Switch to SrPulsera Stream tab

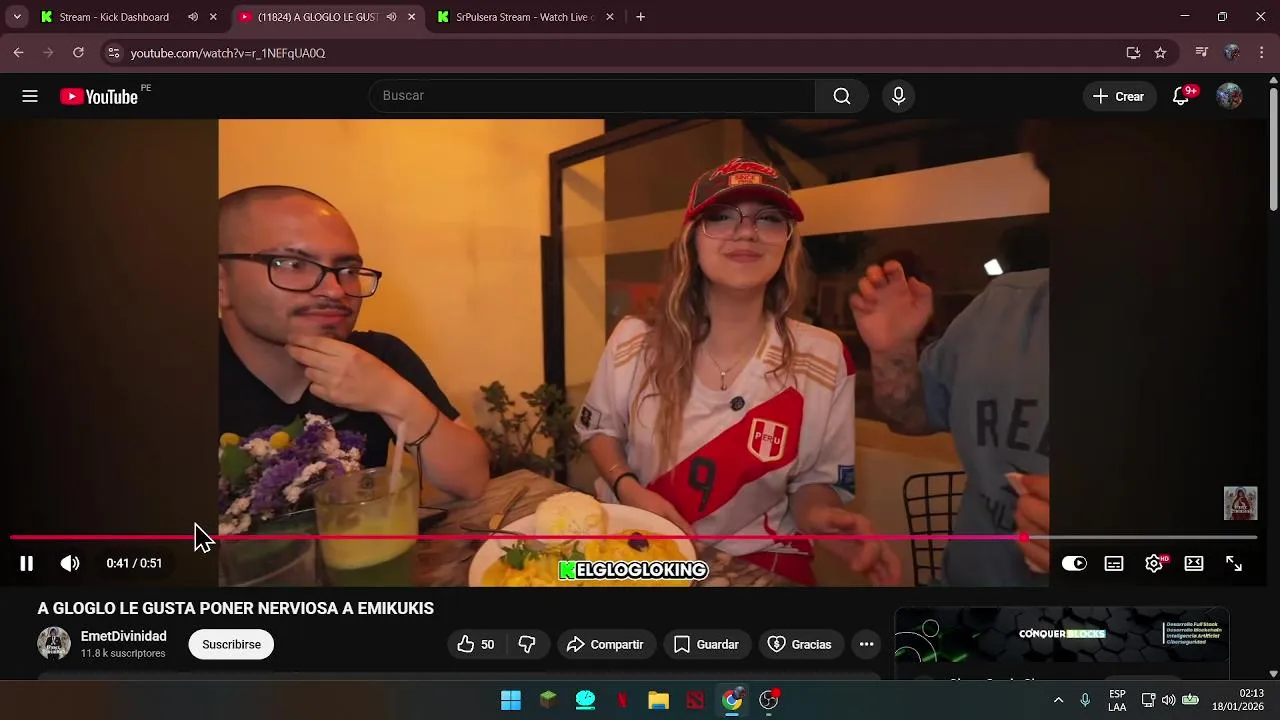point(524,17)
